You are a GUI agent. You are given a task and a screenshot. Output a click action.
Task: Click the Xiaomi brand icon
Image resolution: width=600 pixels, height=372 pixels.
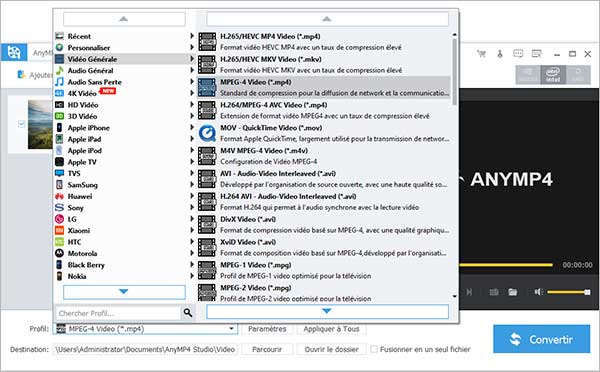[59, 230]
